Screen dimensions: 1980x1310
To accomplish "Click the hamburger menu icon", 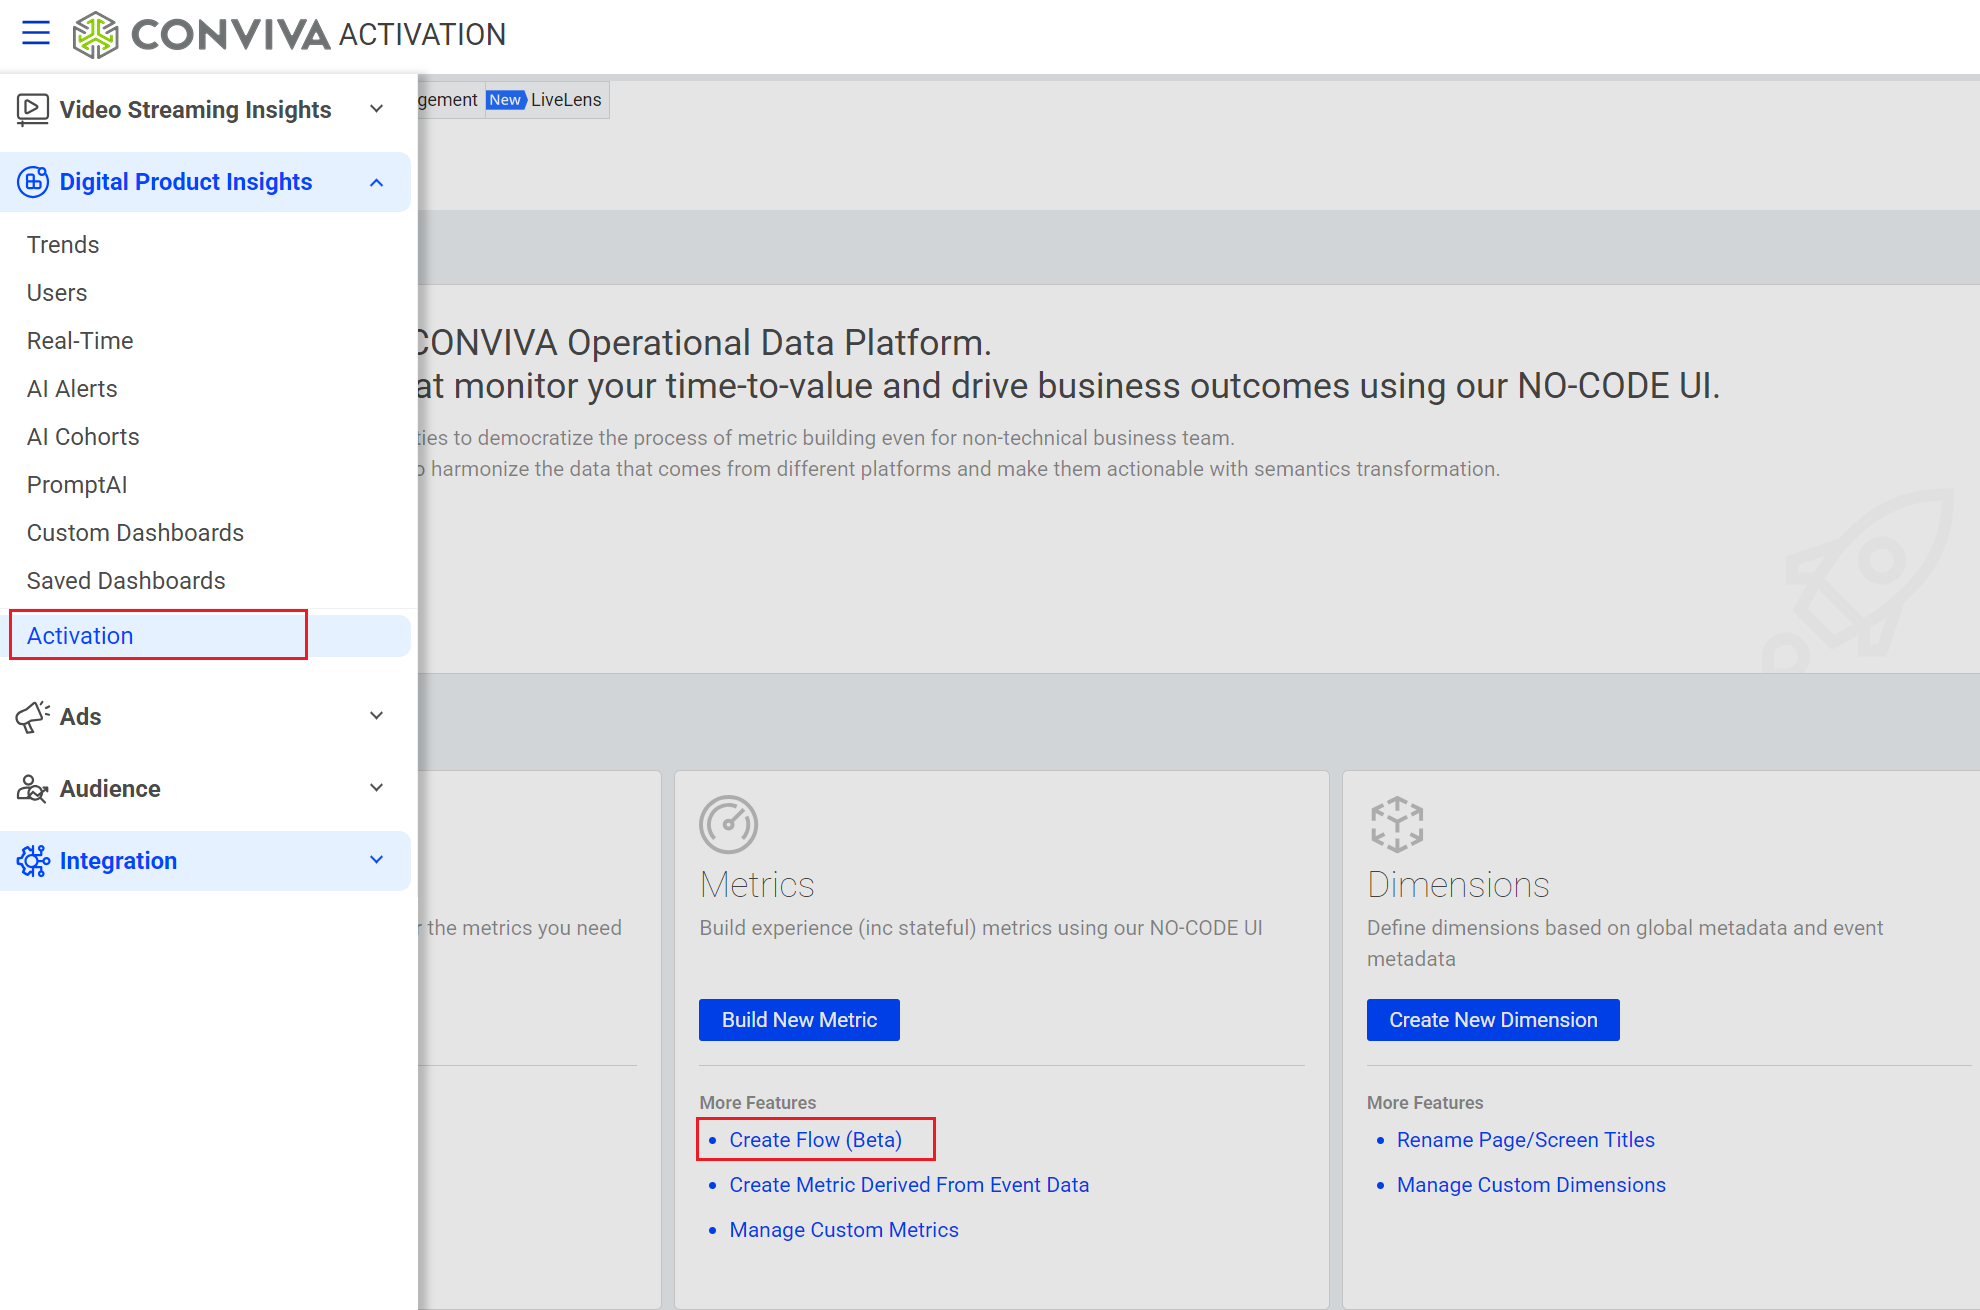I will click(36, 34).
